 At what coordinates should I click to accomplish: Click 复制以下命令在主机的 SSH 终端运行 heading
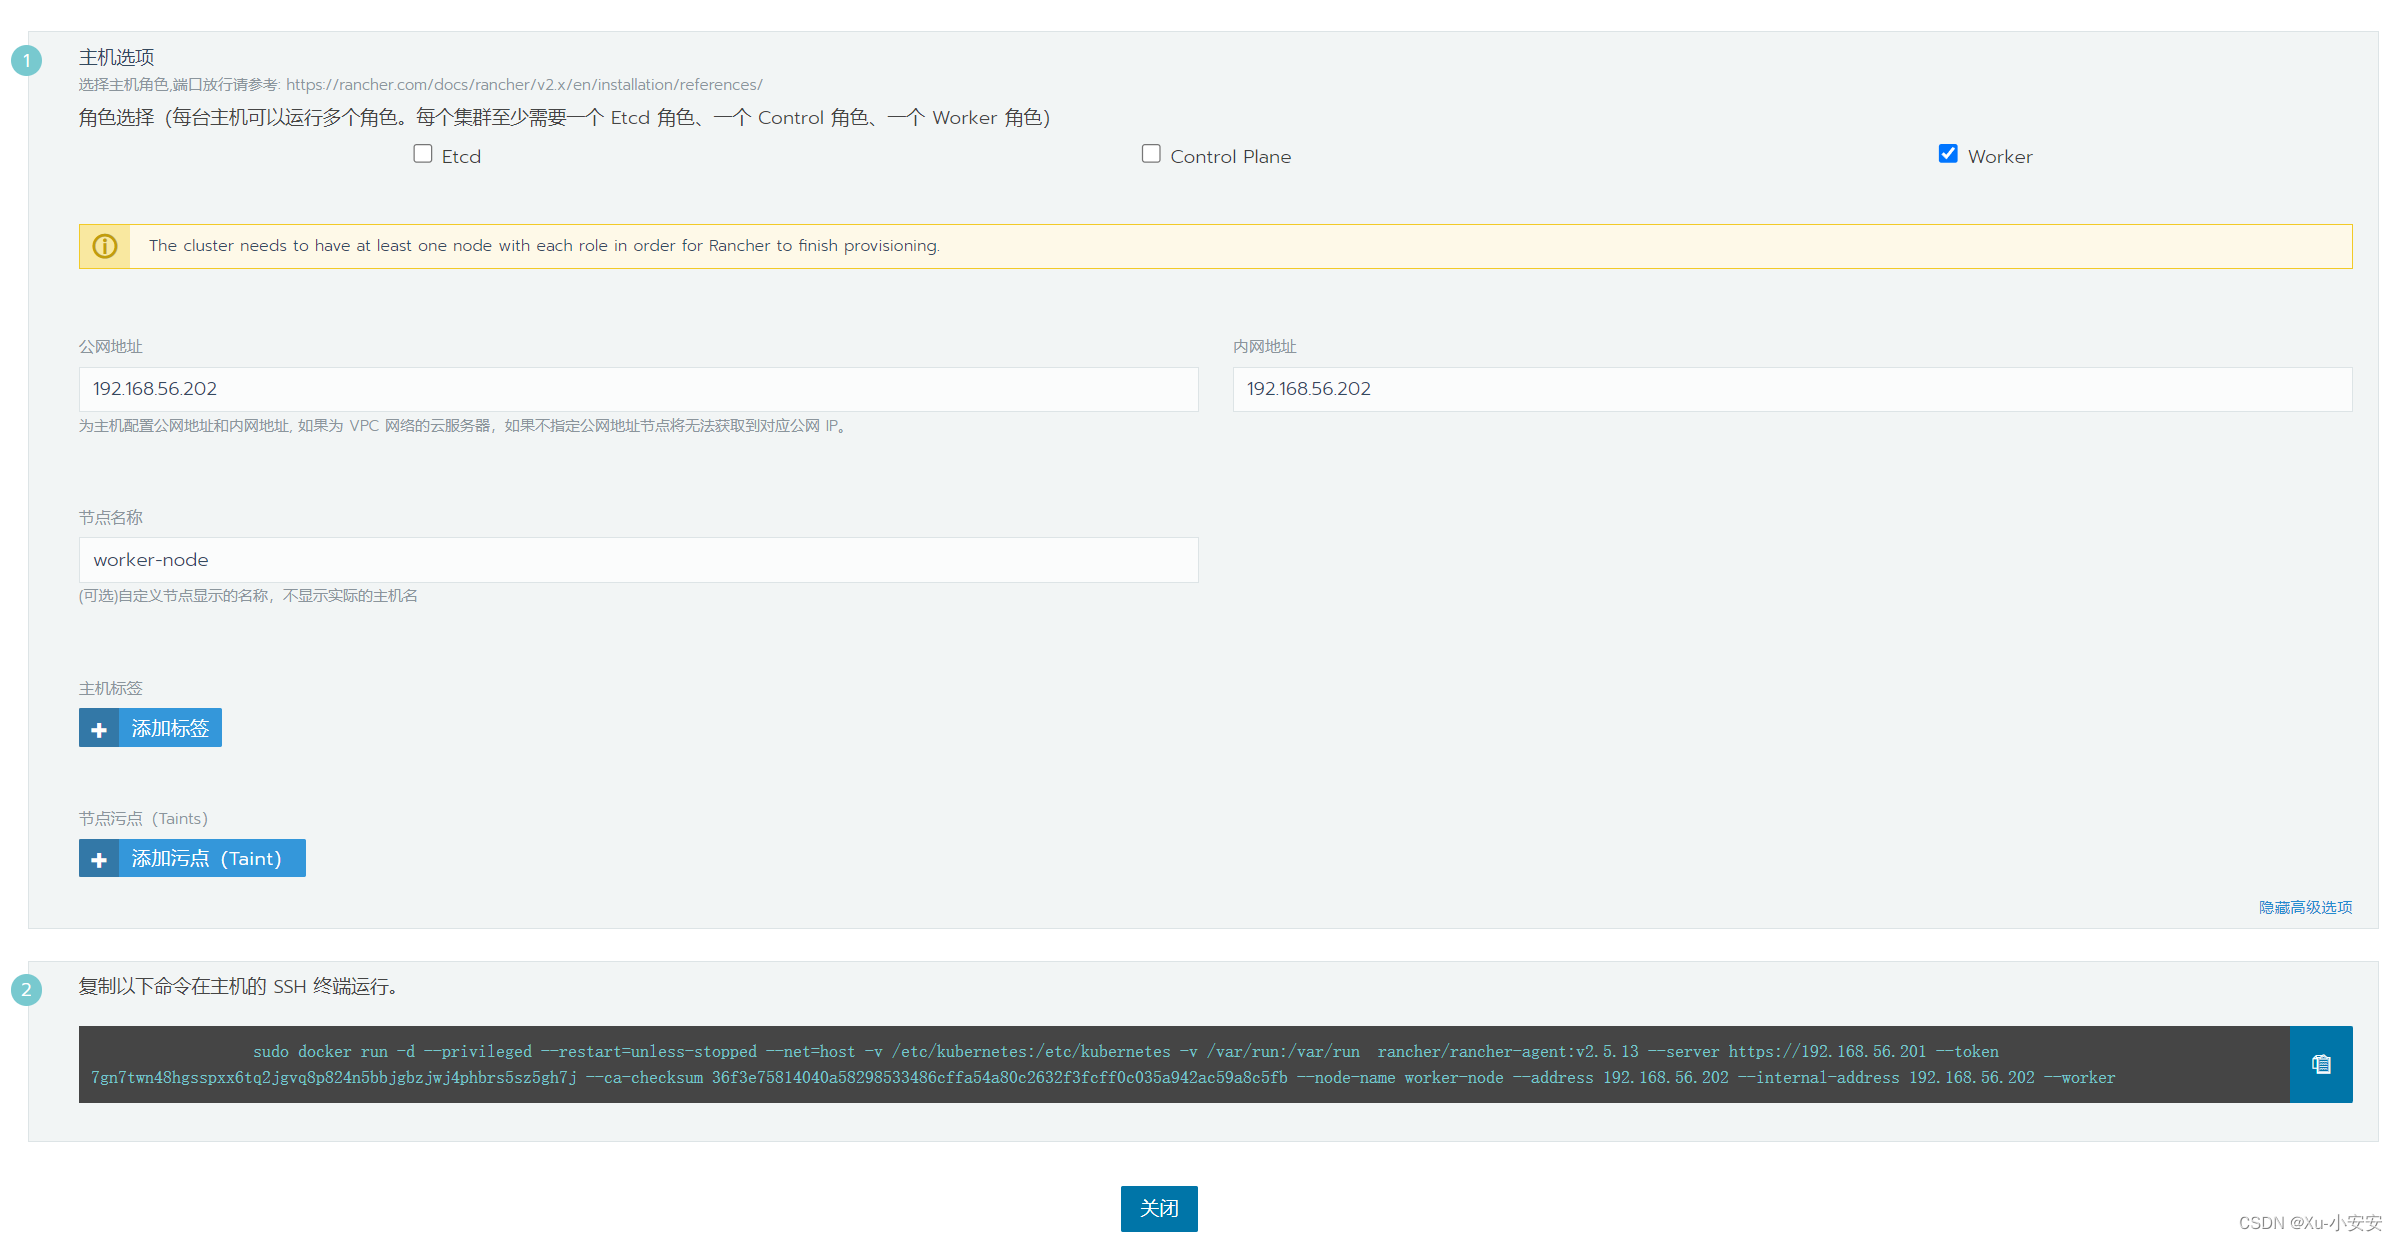pos(238,987)
